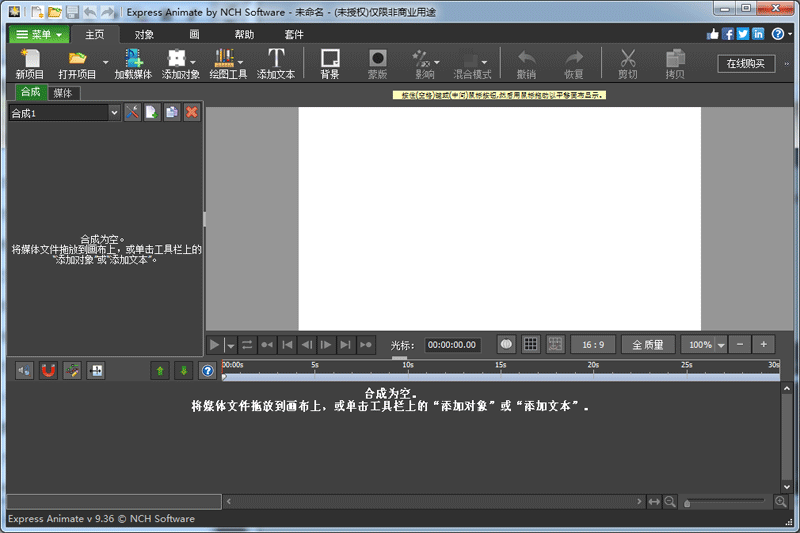Viewport: 800px width, 533px height.
Task: Open the 绘图工具 drawing tools
Action: (224, 64)
